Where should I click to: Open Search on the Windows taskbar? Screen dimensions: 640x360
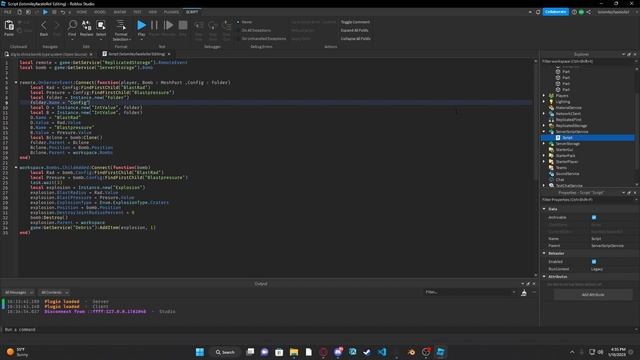[x=225, y=352]
